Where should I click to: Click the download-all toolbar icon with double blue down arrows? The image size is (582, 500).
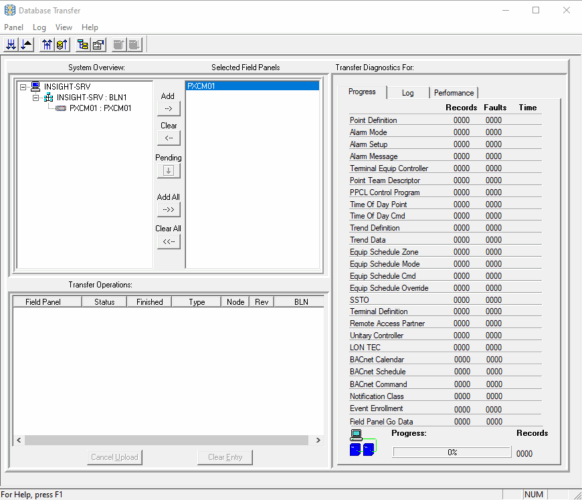point(11,45)
